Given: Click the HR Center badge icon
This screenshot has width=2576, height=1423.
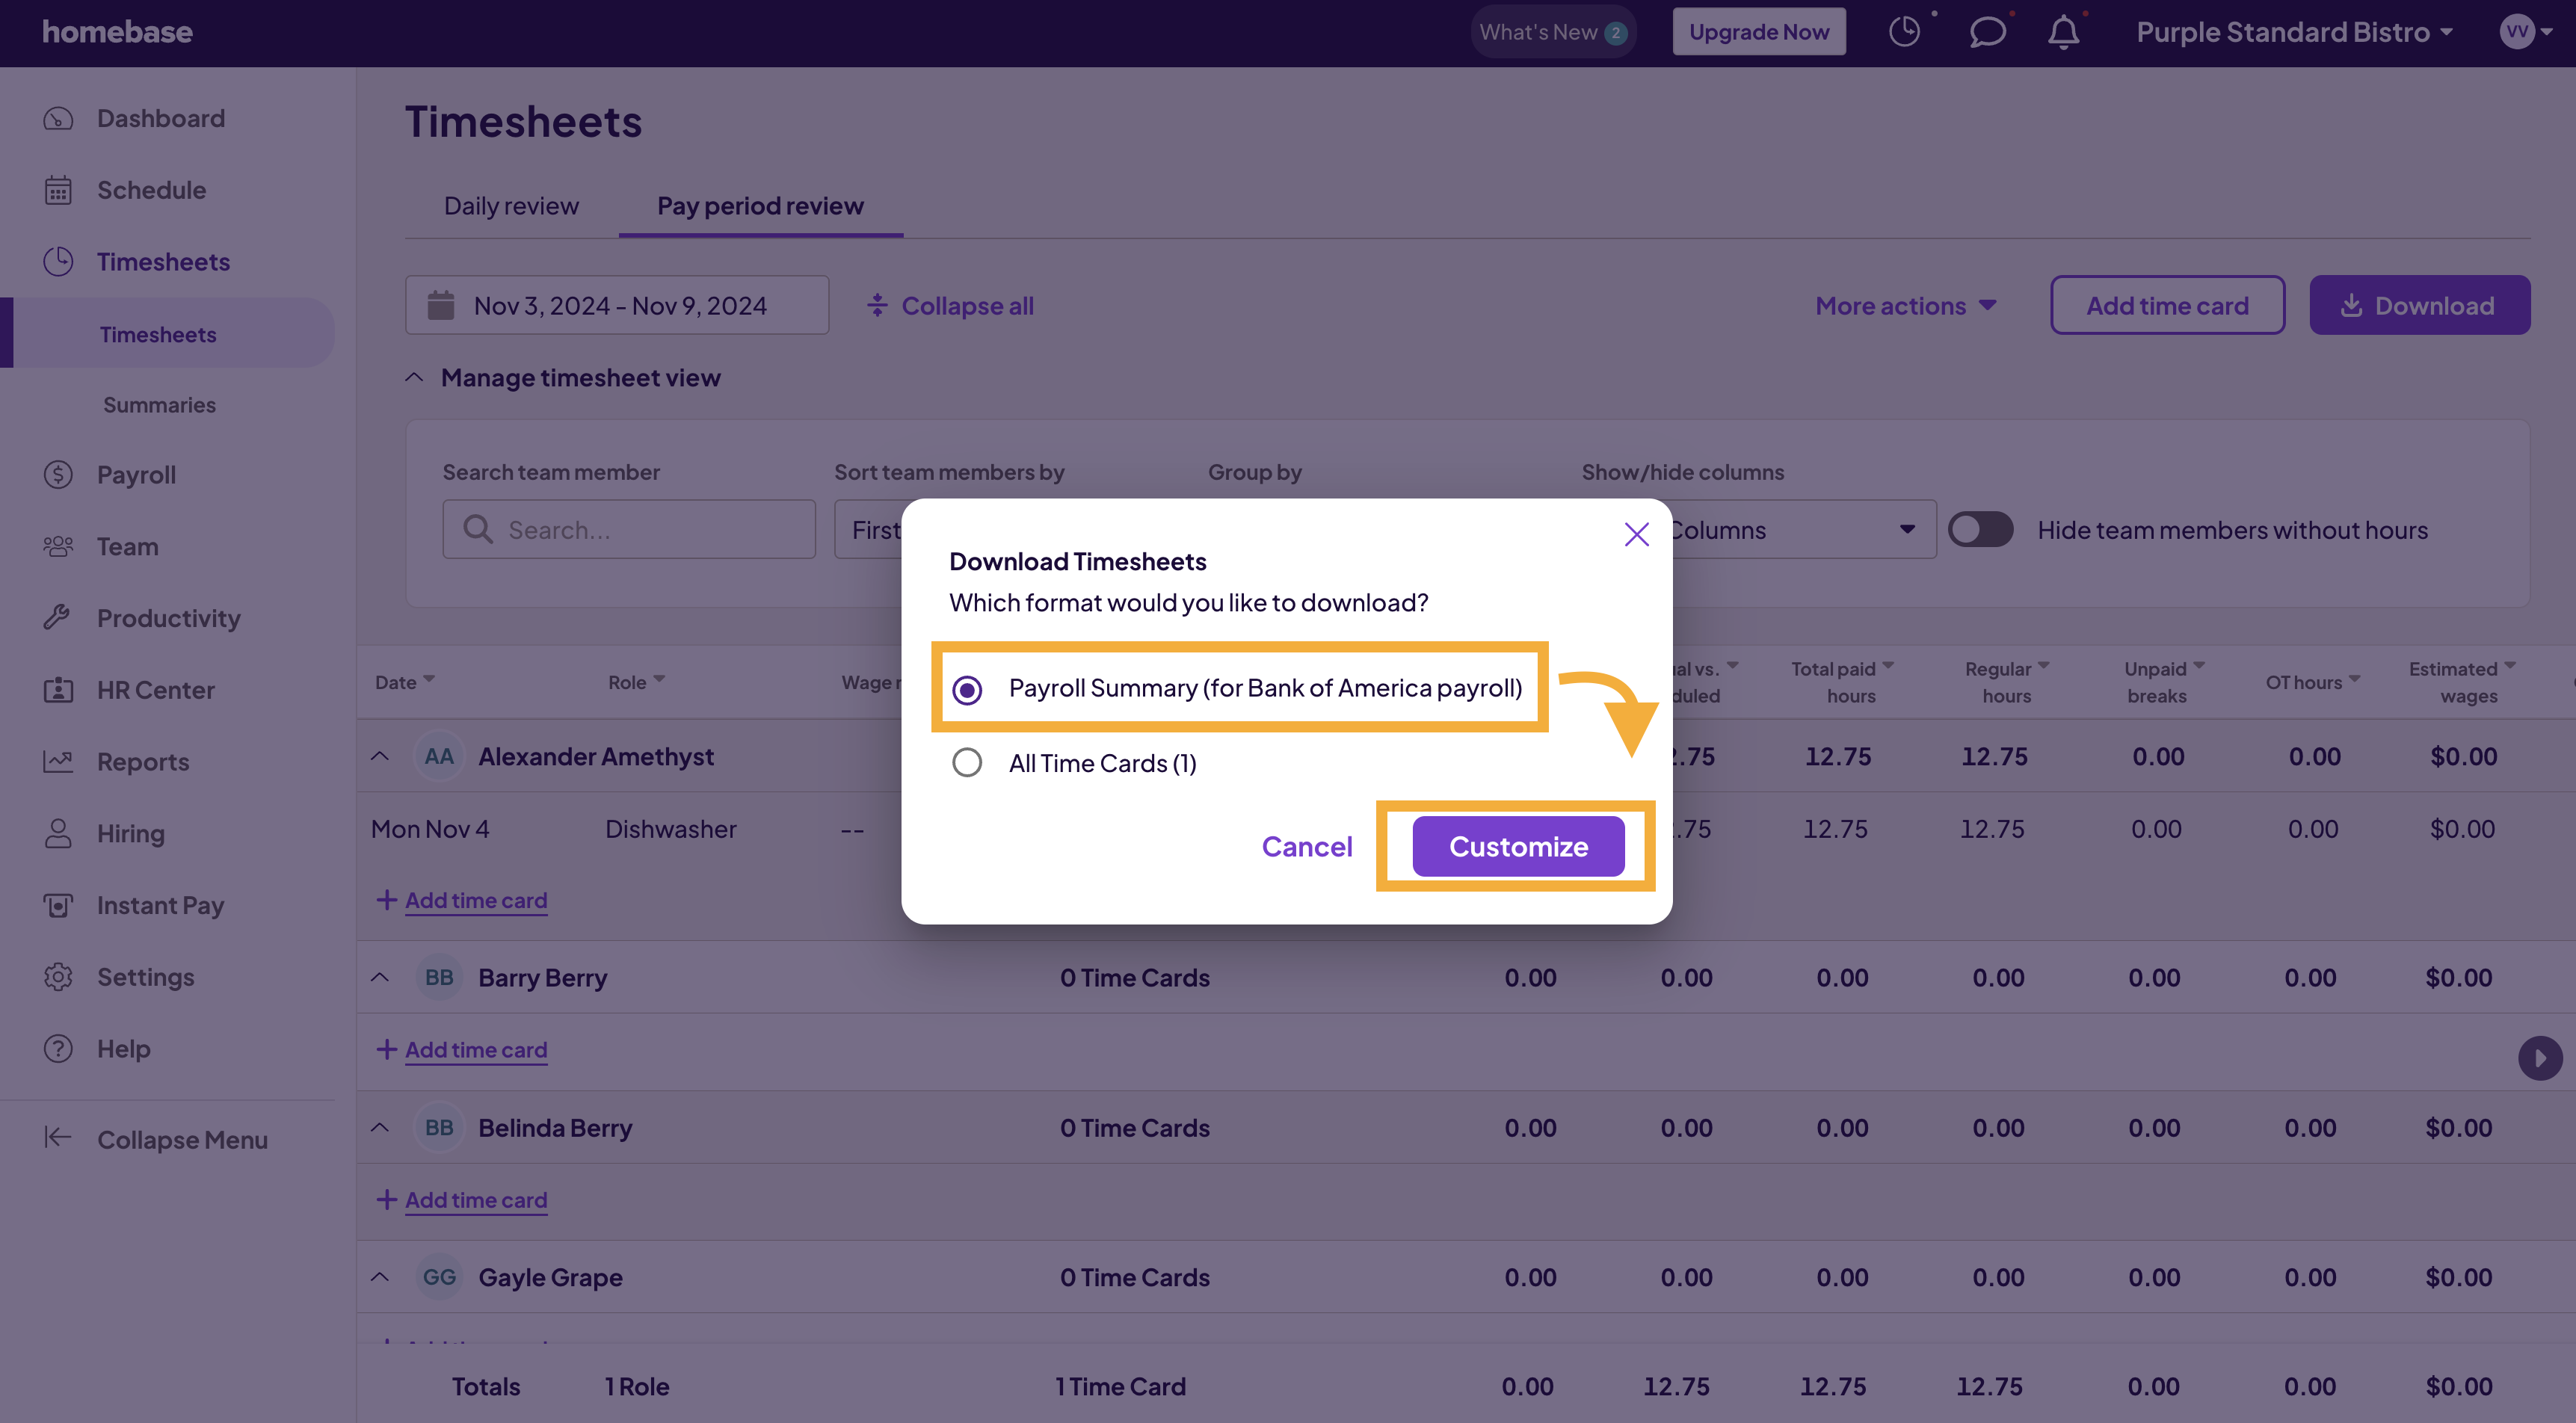Looking at the screenshot, I should coord(58,690).
